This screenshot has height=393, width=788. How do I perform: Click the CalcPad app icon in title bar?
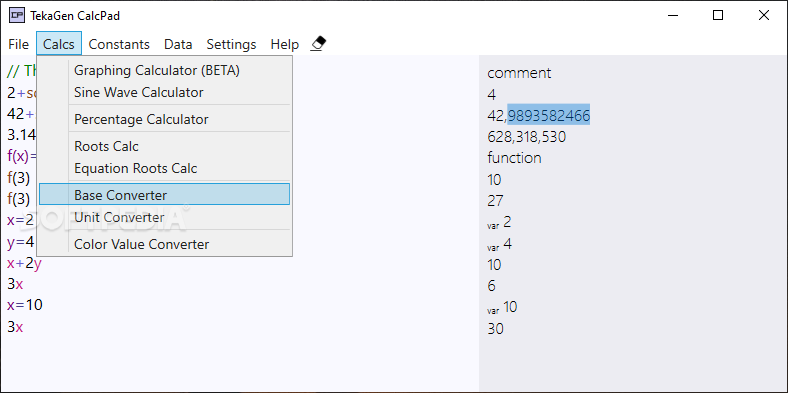[17, 16]
